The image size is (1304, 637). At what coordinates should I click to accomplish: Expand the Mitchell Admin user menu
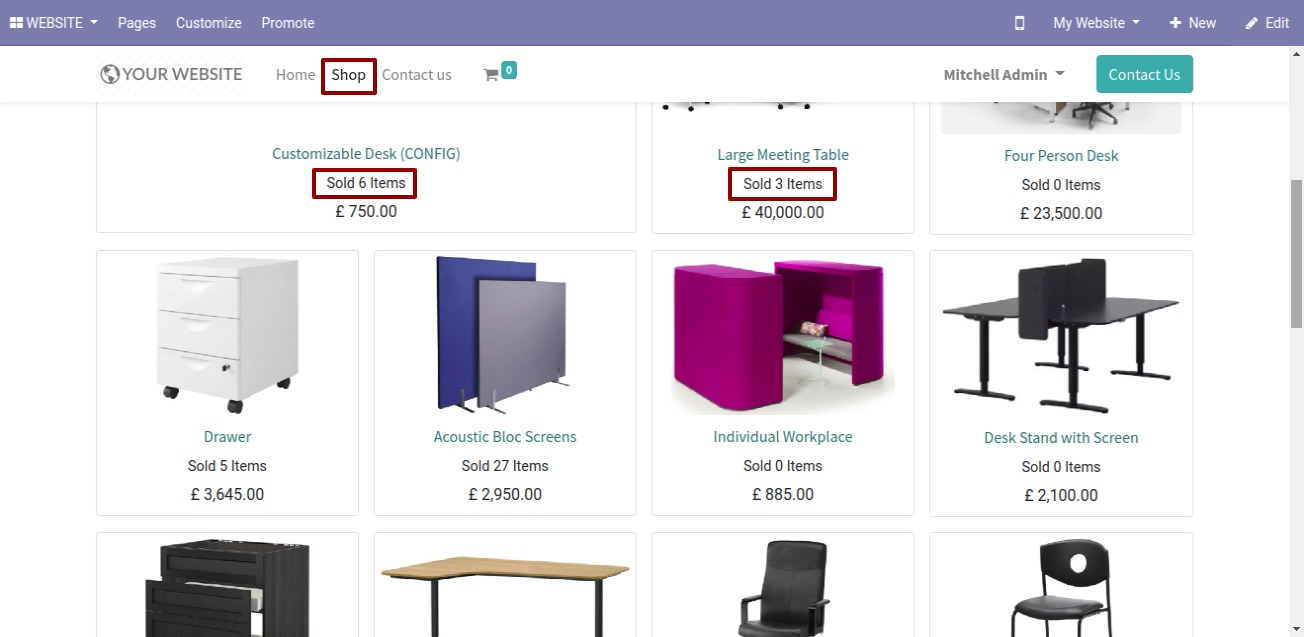1004,75
